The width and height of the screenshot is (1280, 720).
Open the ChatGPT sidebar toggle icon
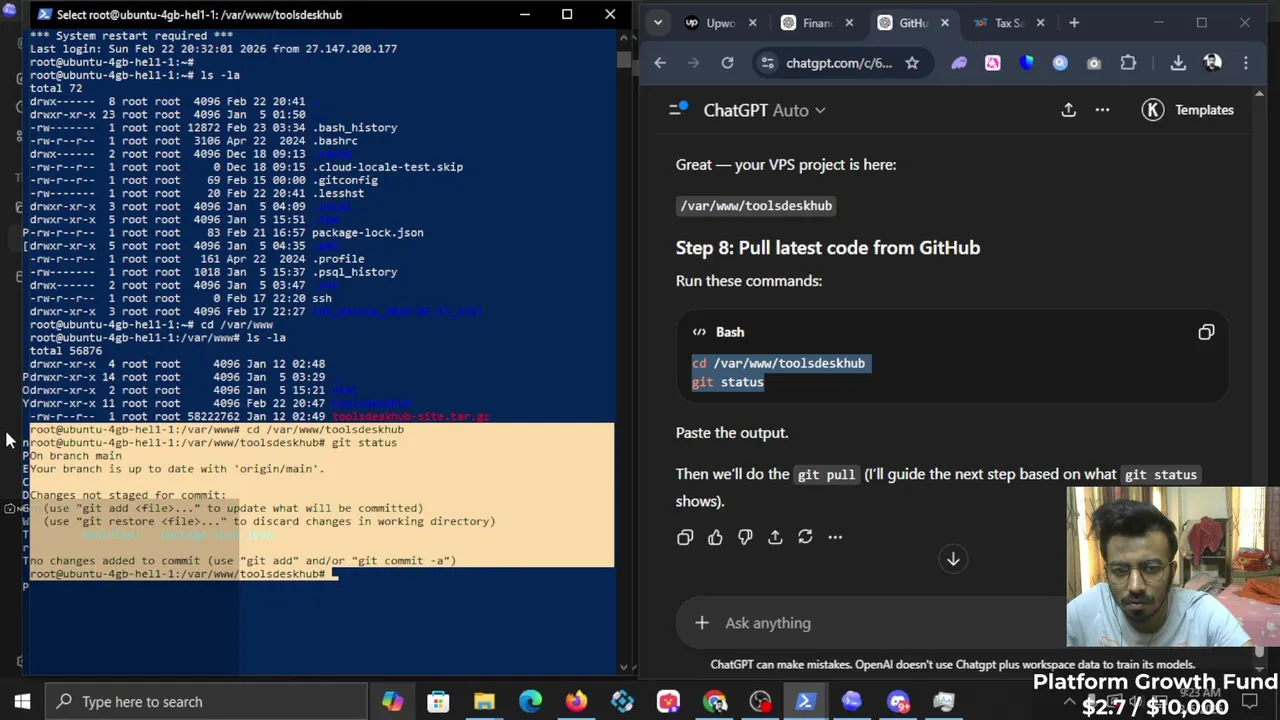[678, 109]
